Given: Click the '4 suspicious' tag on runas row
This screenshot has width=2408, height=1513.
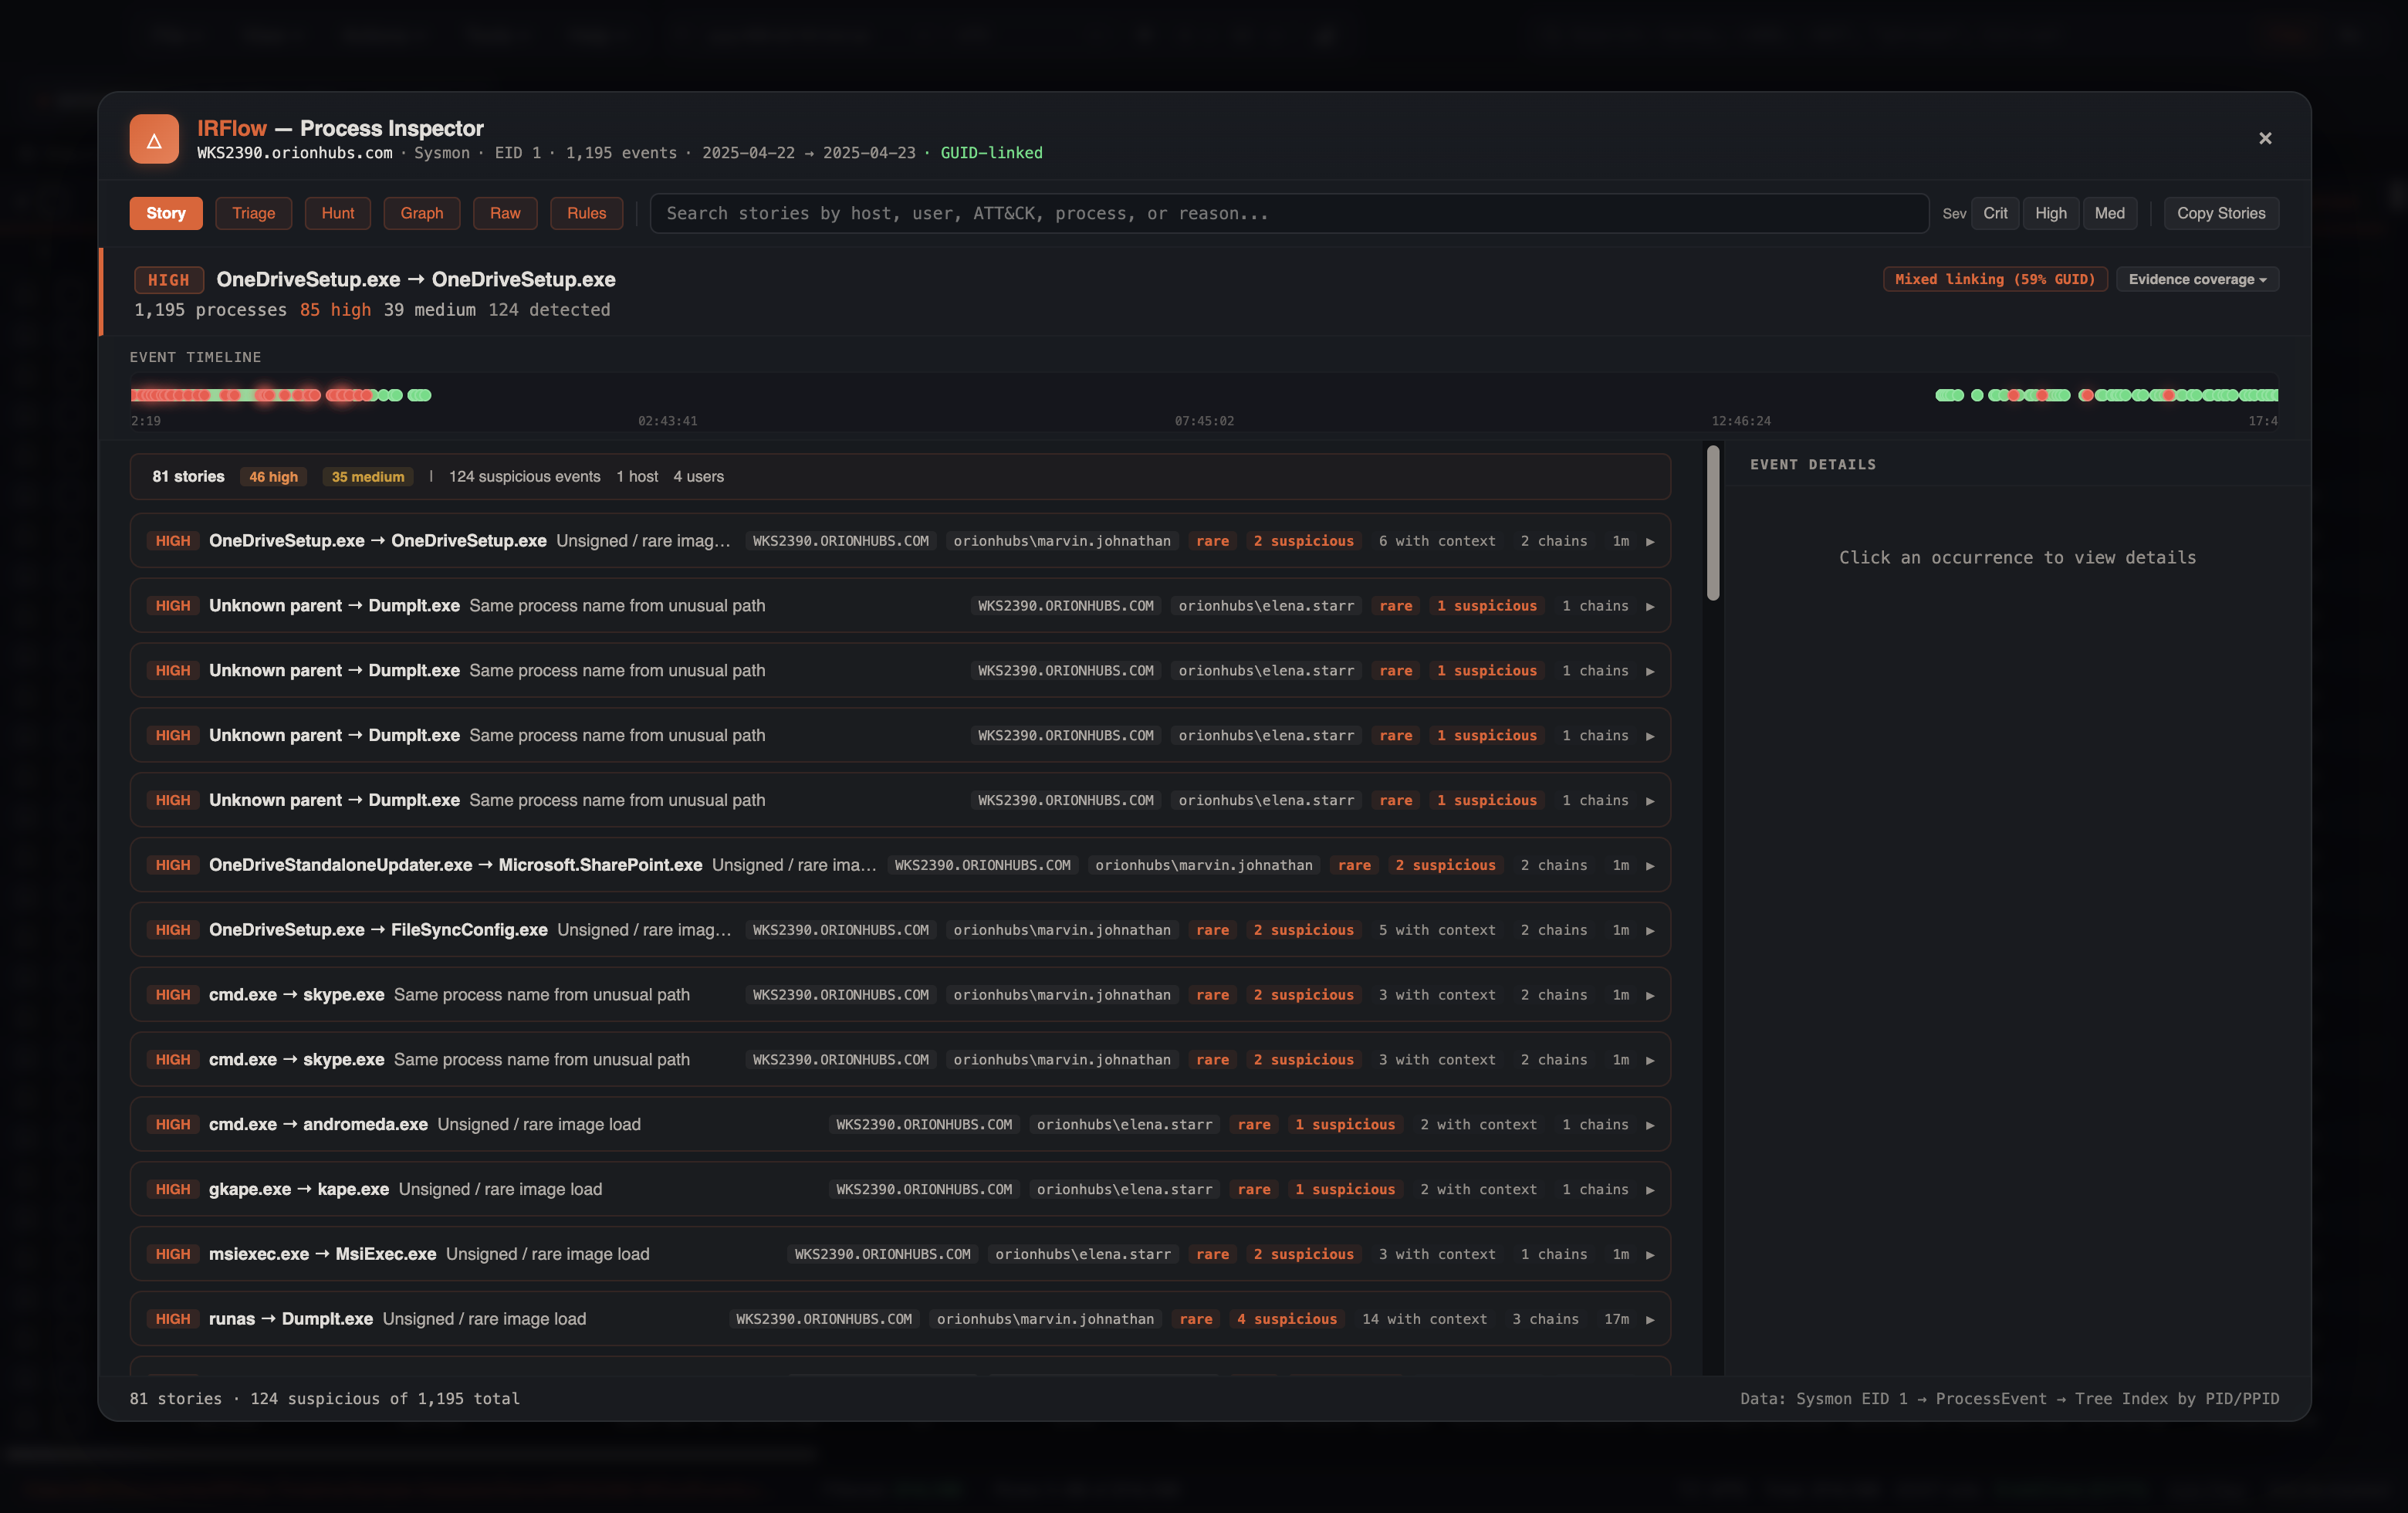Looking at the screenshot, I should tap(1287, 1319).
